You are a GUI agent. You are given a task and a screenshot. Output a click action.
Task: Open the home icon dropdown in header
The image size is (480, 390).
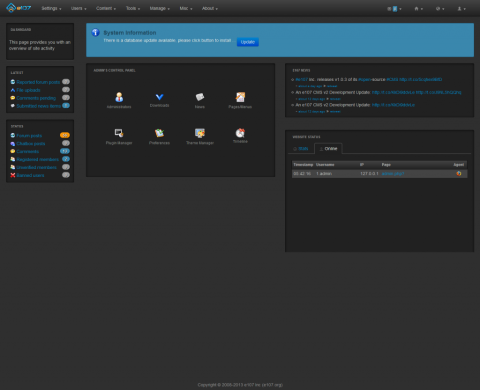pyautogui.click(x=419, y=9)
